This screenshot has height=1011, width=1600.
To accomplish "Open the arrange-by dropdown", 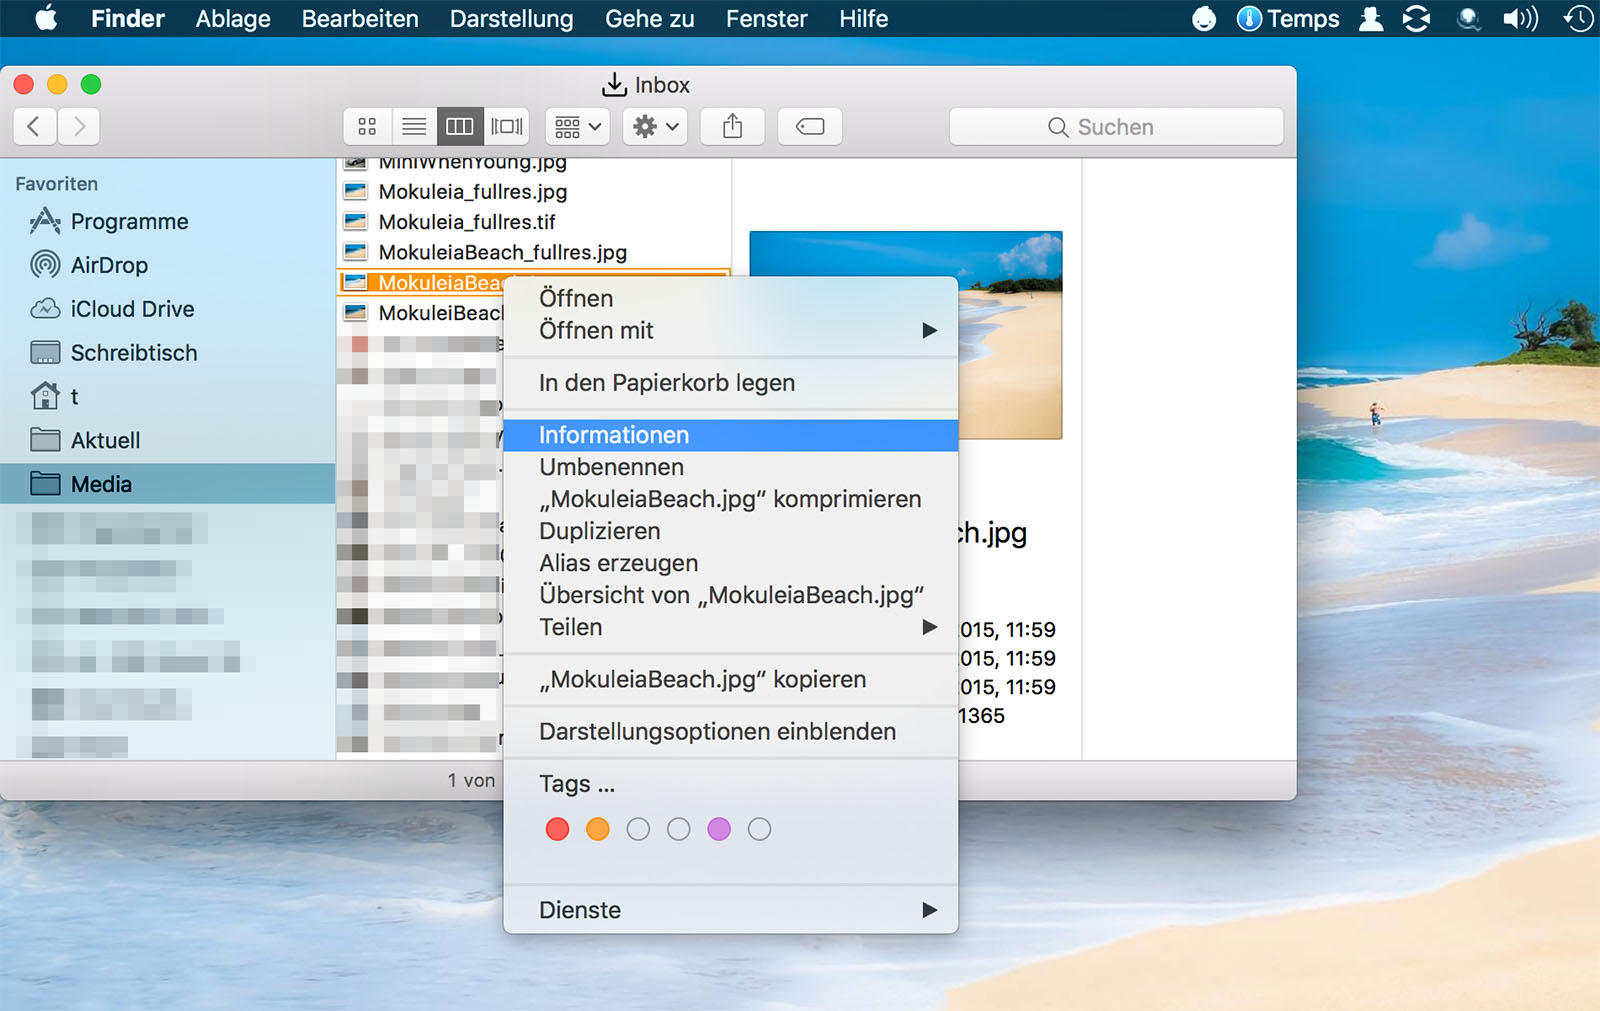I will [x=578, y=127].
